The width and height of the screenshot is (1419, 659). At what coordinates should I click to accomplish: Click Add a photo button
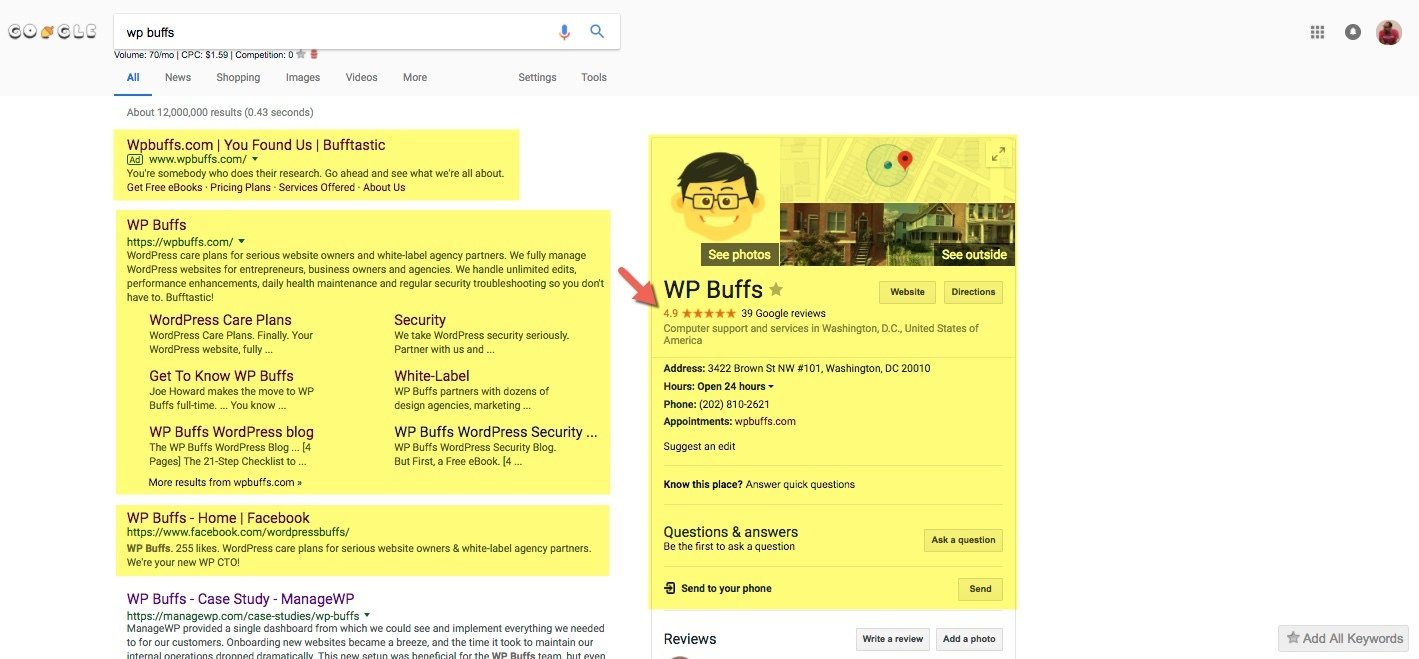(x=969, y=639)
